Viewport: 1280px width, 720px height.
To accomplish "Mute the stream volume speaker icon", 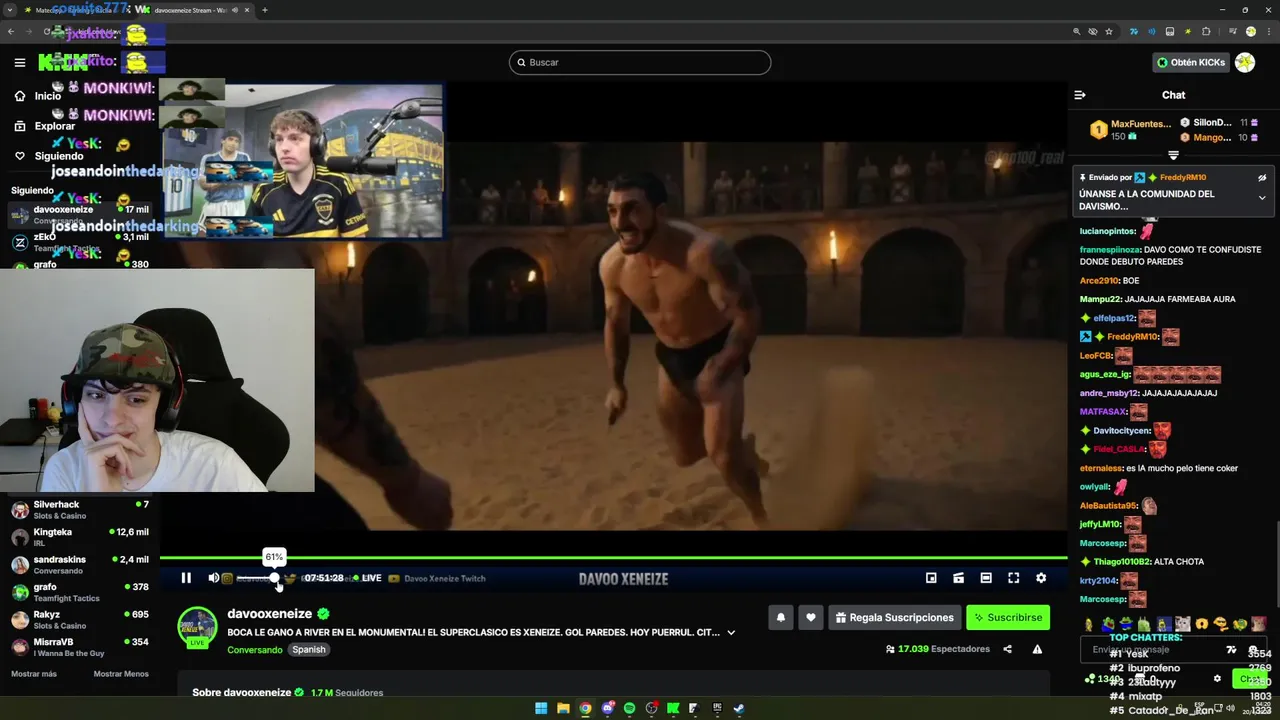I will tap(213, 578).
